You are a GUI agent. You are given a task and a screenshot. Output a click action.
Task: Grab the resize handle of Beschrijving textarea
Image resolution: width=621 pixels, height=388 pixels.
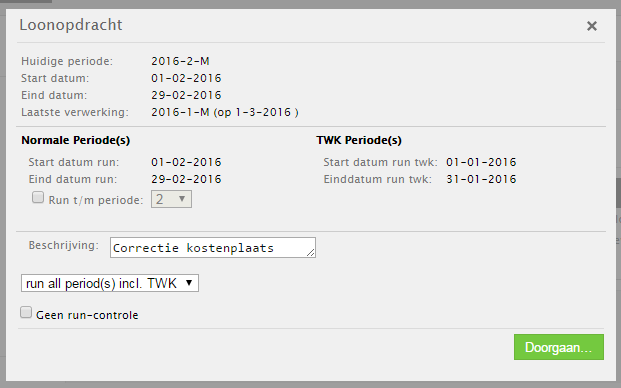point(311,253)
